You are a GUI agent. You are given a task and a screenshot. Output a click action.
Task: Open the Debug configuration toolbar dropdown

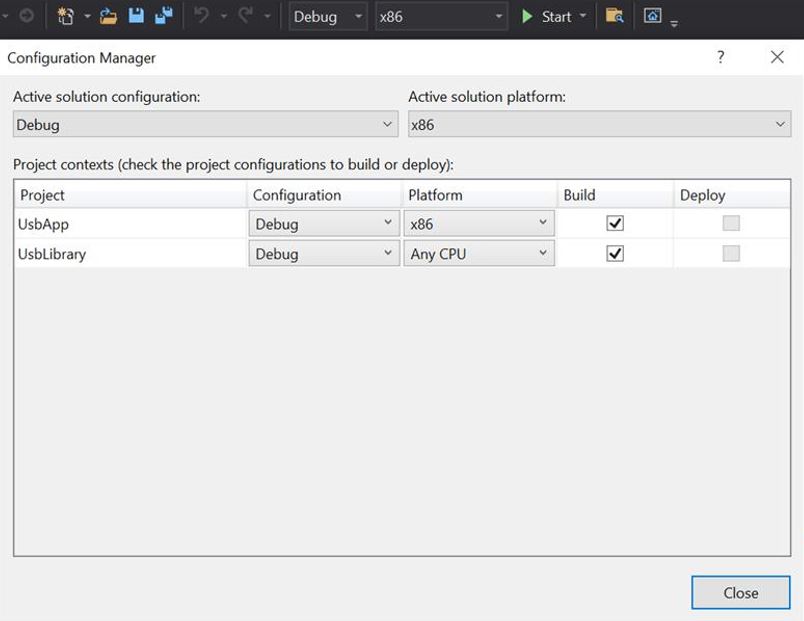pyautogui.click(x=357, y=16)
